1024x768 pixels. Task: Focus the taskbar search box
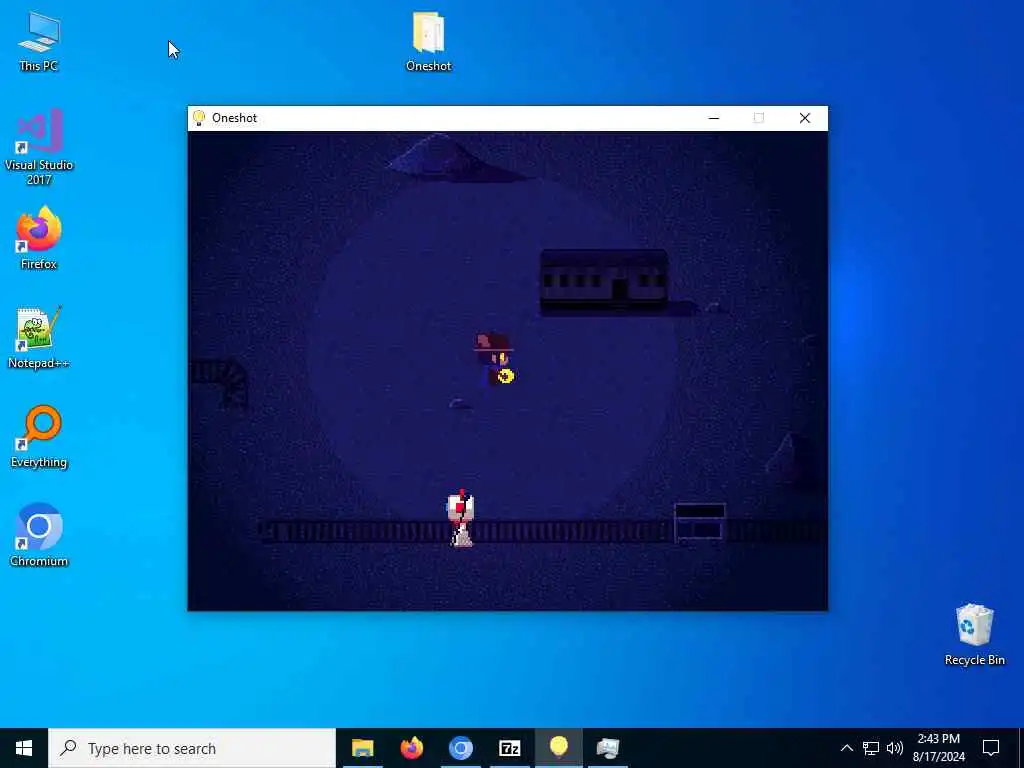point(192,748)
